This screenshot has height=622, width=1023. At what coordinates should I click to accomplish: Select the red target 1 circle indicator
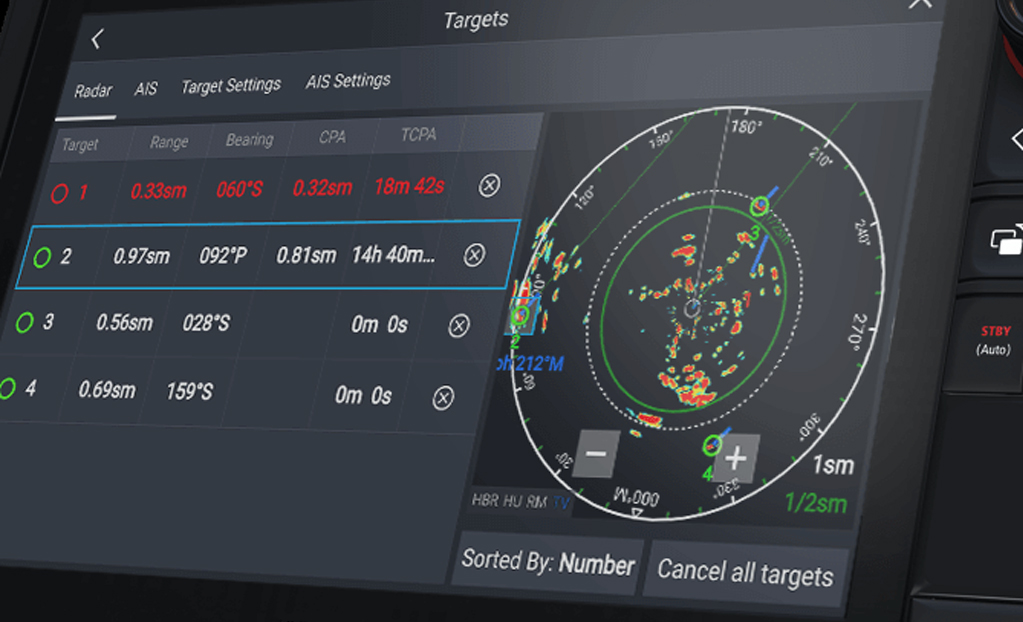coord(60,194)
